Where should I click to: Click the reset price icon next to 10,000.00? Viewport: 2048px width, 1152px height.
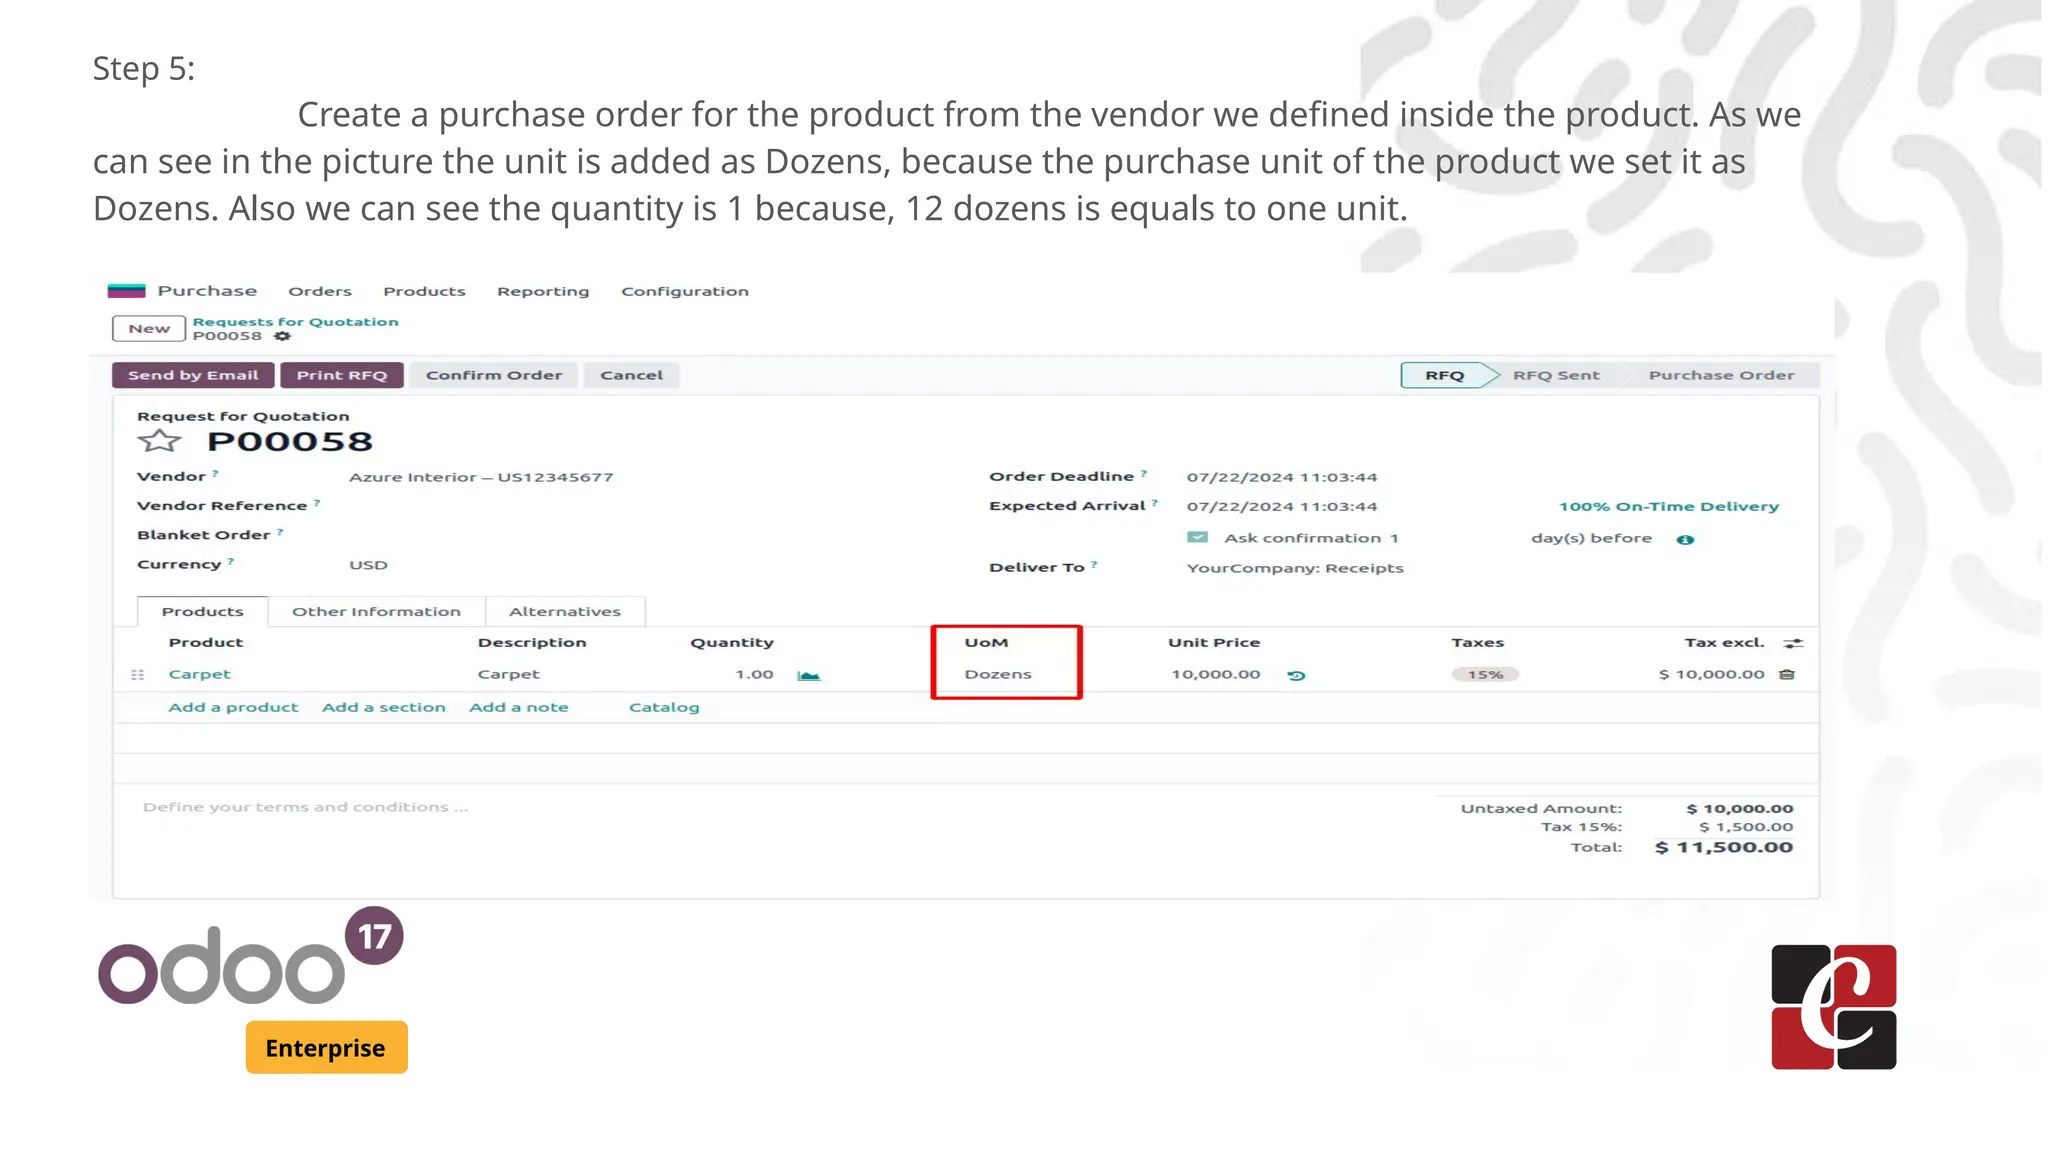click(x=1296, y=676)
